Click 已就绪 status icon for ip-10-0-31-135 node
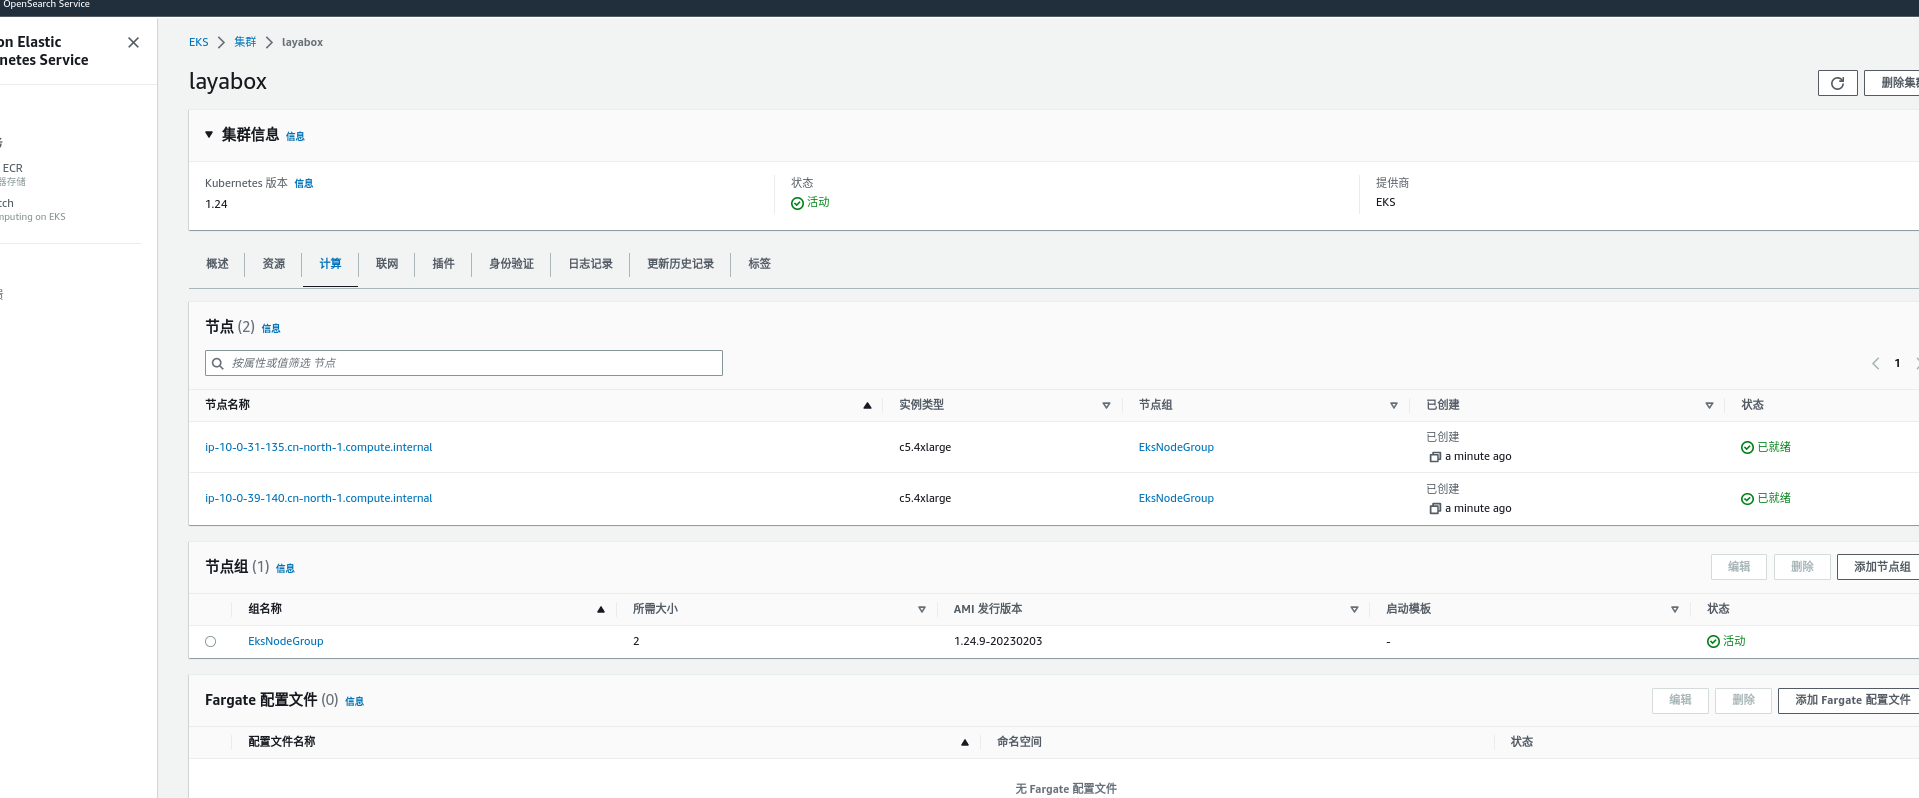 [1747, 448]
